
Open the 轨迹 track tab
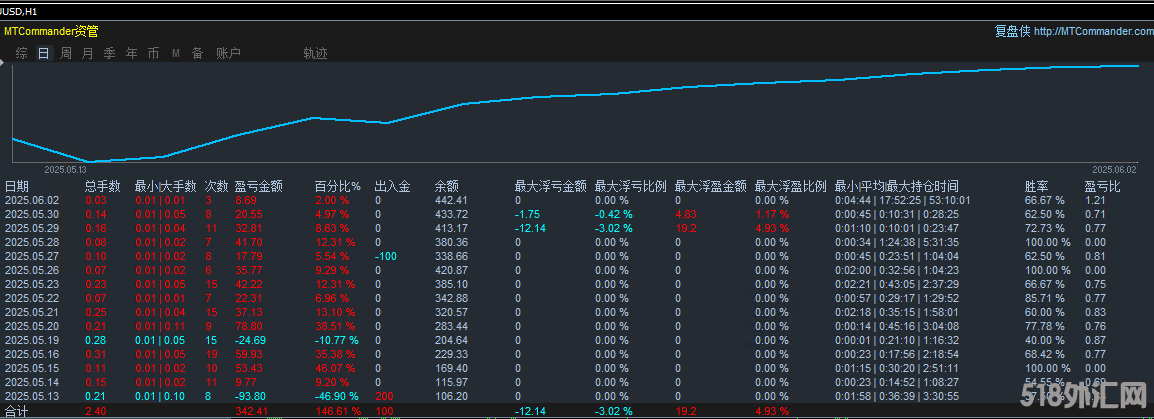click(315, 53)
